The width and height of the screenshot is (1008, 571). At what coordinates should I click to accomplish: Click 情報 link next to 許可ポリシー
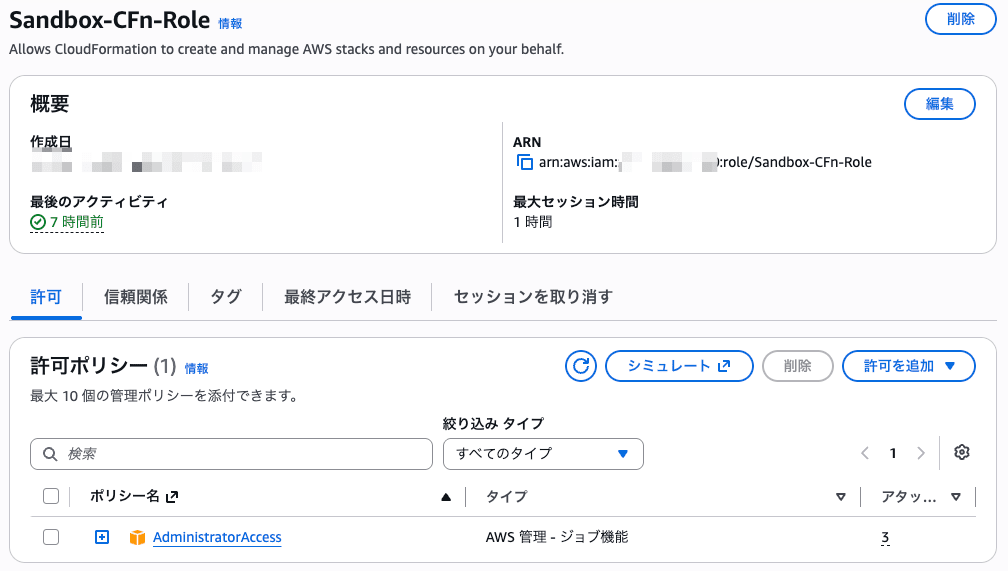(x=197, y=368)
